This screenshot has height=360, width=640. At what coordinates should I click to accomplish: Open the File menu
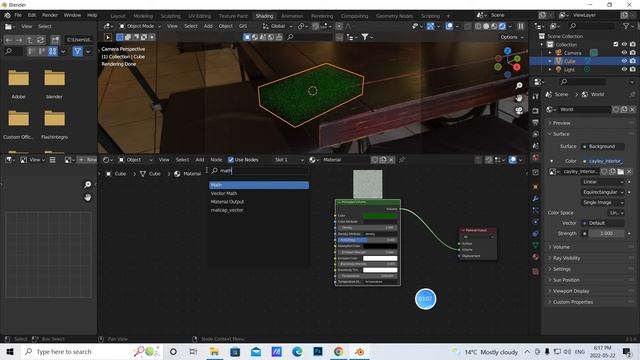[18, 15]
